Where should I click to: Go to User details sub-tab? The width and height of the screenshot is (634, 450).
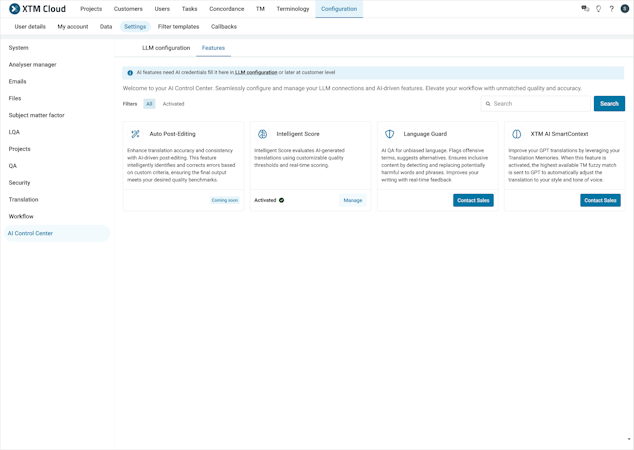click(30, 27)
